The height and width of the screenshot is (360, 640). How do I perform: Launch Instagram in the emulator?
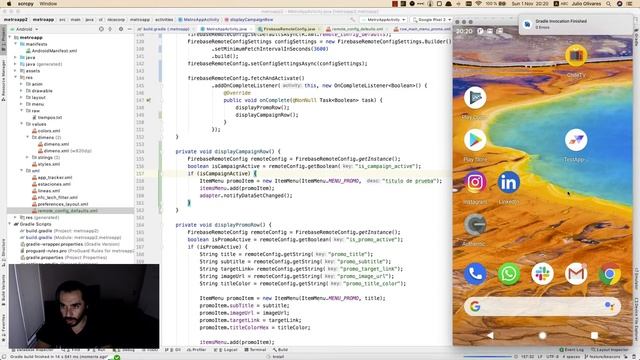(475, 182)
